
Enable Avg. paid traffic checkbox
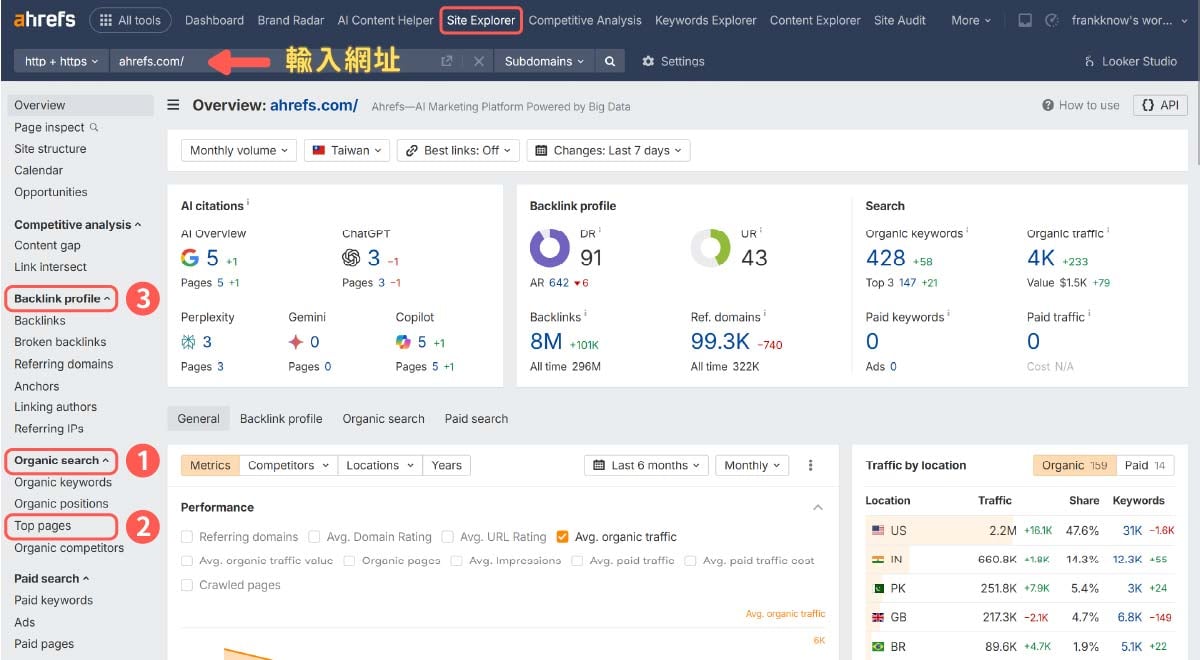coord(577,561)
